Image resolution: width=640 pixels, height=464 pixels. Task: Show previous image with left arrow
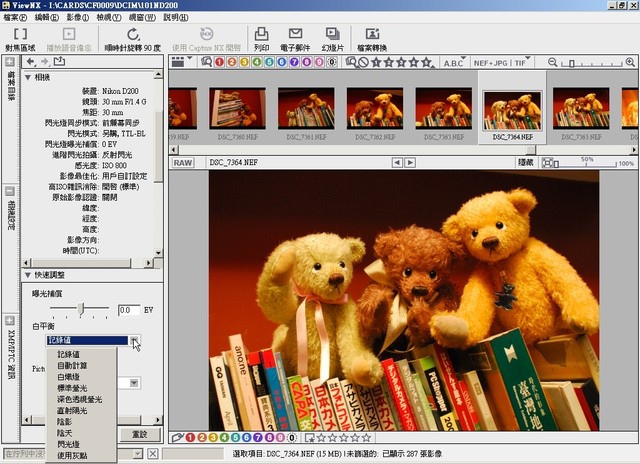click(x=397, y=162)
